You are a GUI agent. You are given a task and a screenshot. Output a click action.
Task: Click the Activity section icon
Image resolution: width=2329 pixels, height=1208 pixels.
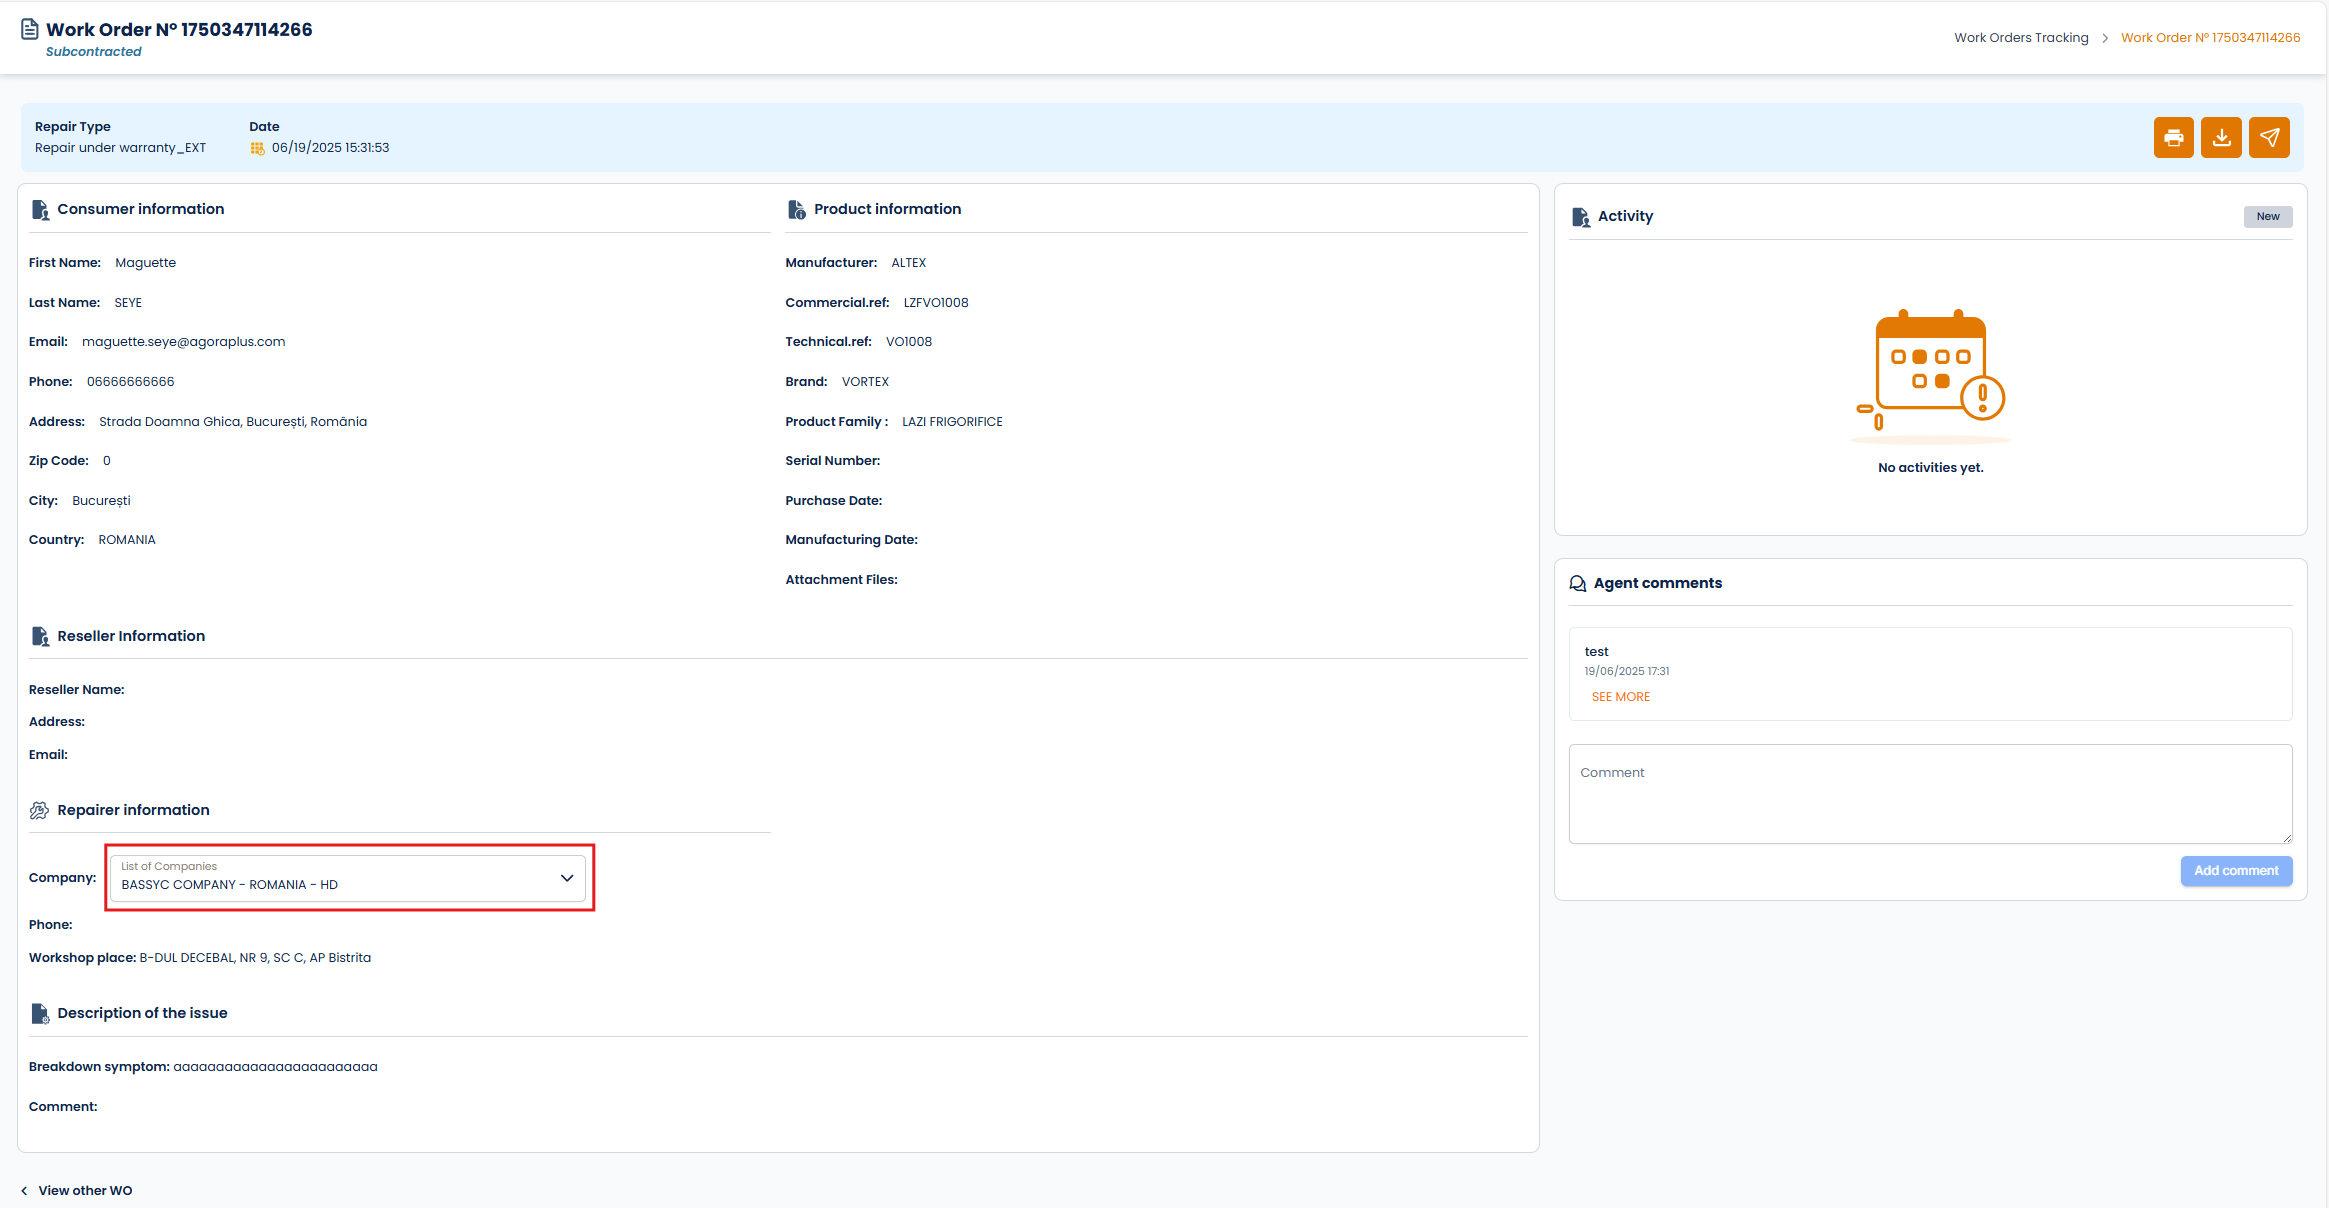[1581, 217]
